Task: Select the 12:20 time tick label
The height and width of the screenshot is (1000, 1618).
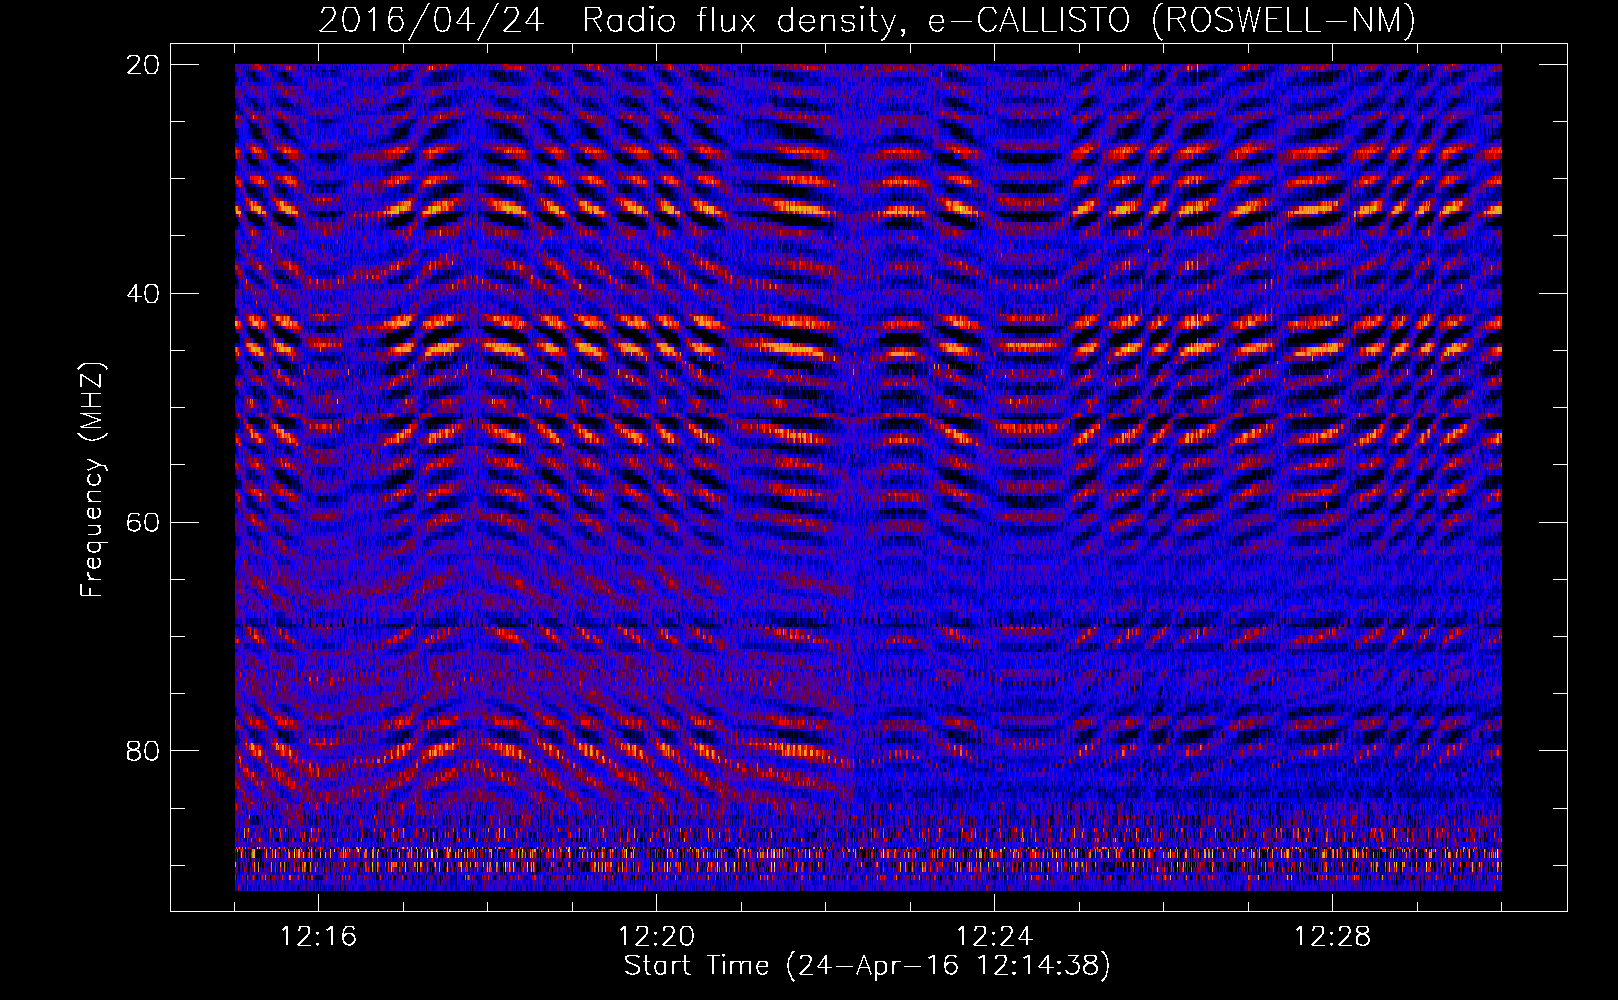Action: (657, 937)
